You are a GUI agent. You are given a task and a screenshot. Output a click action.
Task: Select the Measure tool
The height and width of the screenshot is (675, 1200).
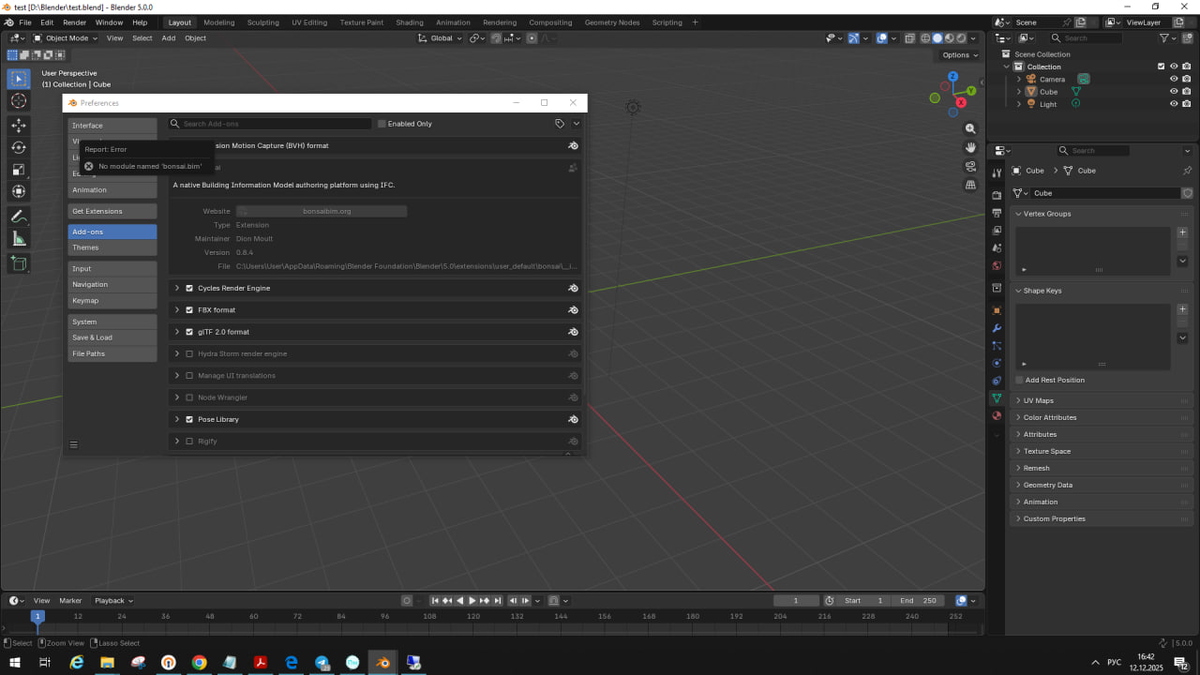19,238
